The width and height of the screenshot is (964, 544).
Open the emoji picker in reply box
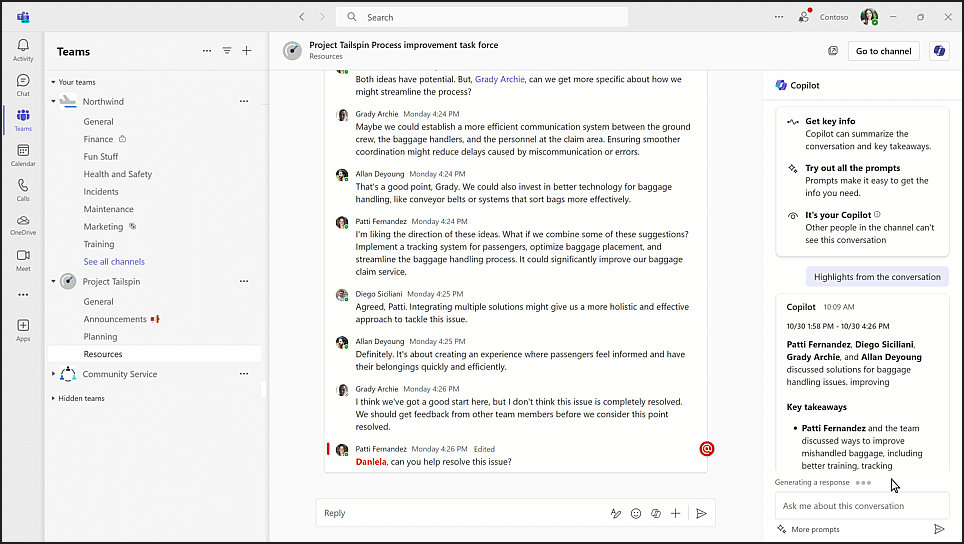[636, 513]
